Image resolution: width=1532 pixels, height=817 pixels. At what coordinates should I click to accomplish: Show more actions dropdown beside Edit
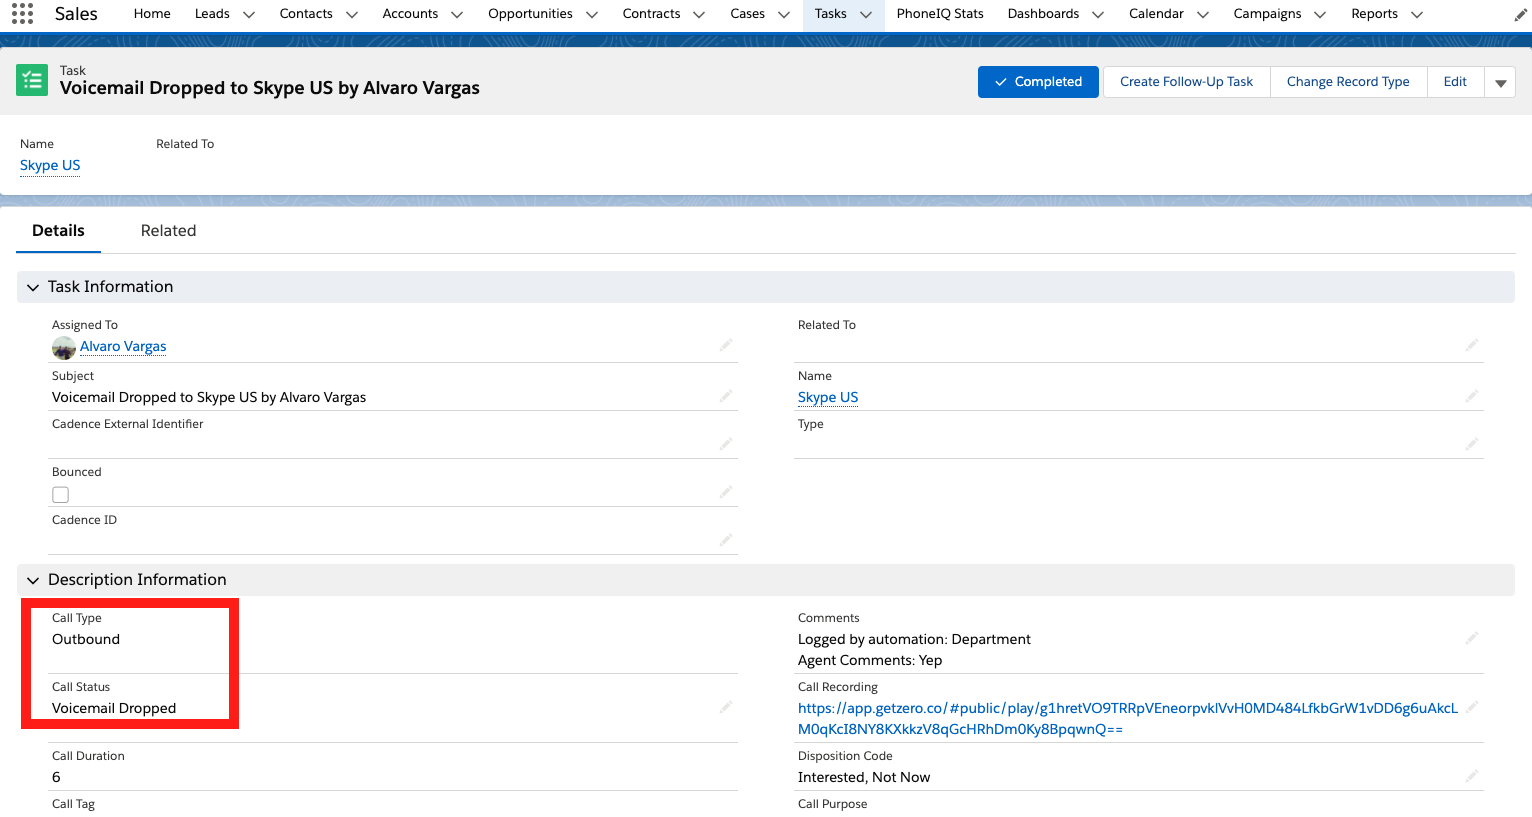(x=1500, y=82)
